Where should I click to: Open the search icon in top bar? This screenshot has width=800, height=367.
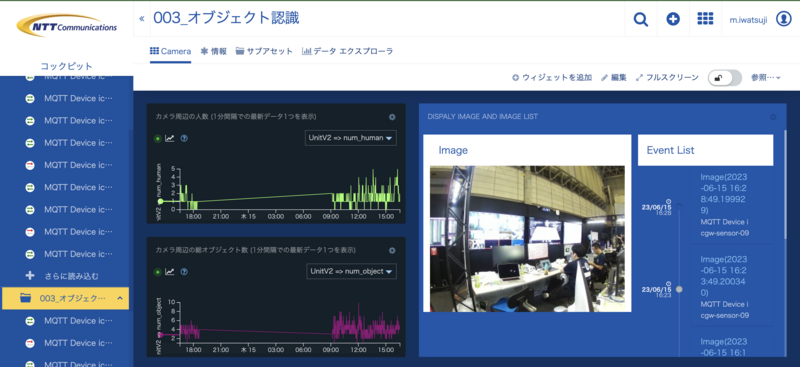(641, 19)
